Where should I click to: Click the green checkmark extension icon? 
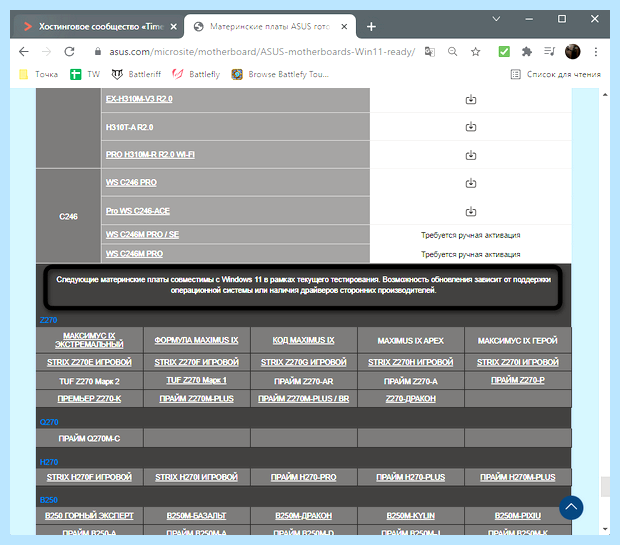(x=504, y=51)
